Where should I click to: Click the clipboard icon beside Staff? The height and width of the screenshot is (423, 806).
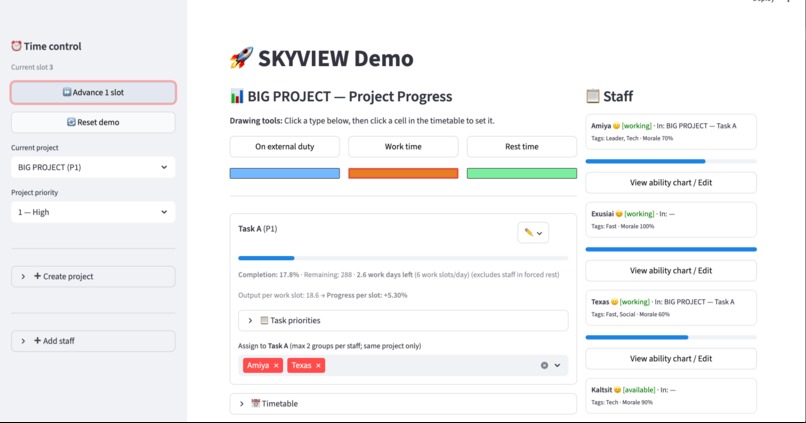tap(593, 96)
